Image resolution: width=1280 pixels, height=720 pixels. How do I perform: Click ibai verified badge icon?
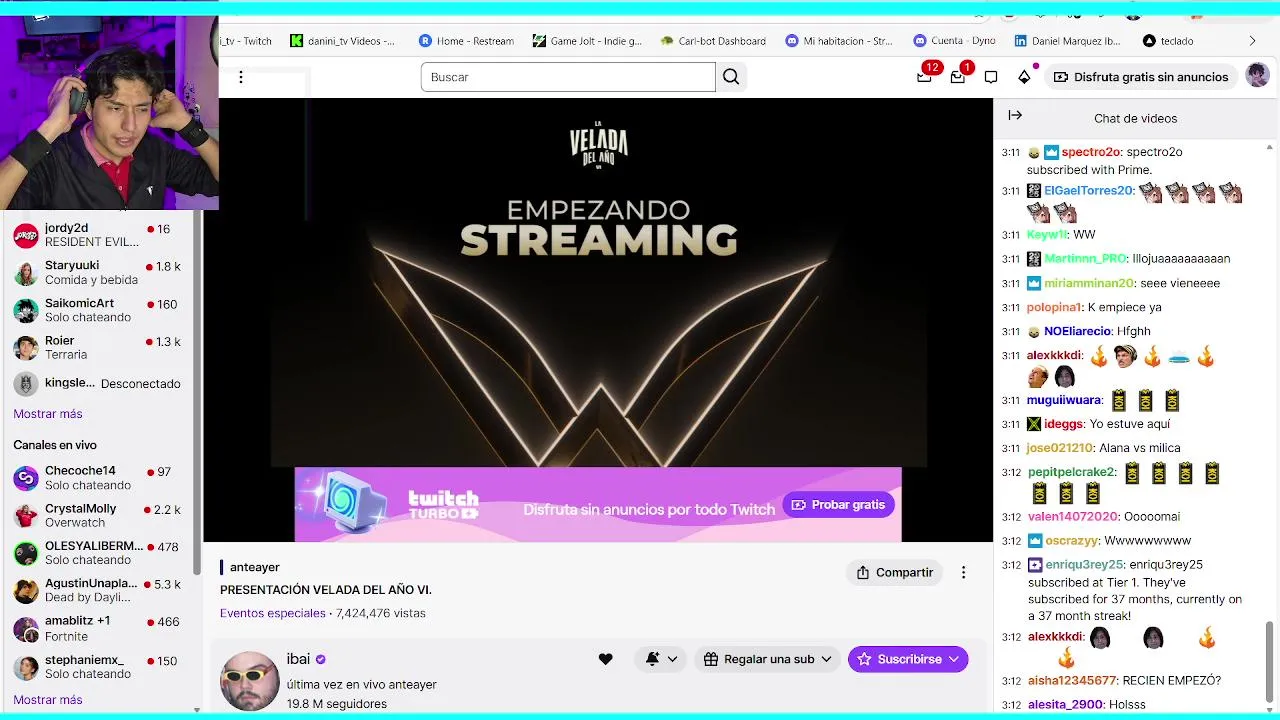[x=321, y=659]
